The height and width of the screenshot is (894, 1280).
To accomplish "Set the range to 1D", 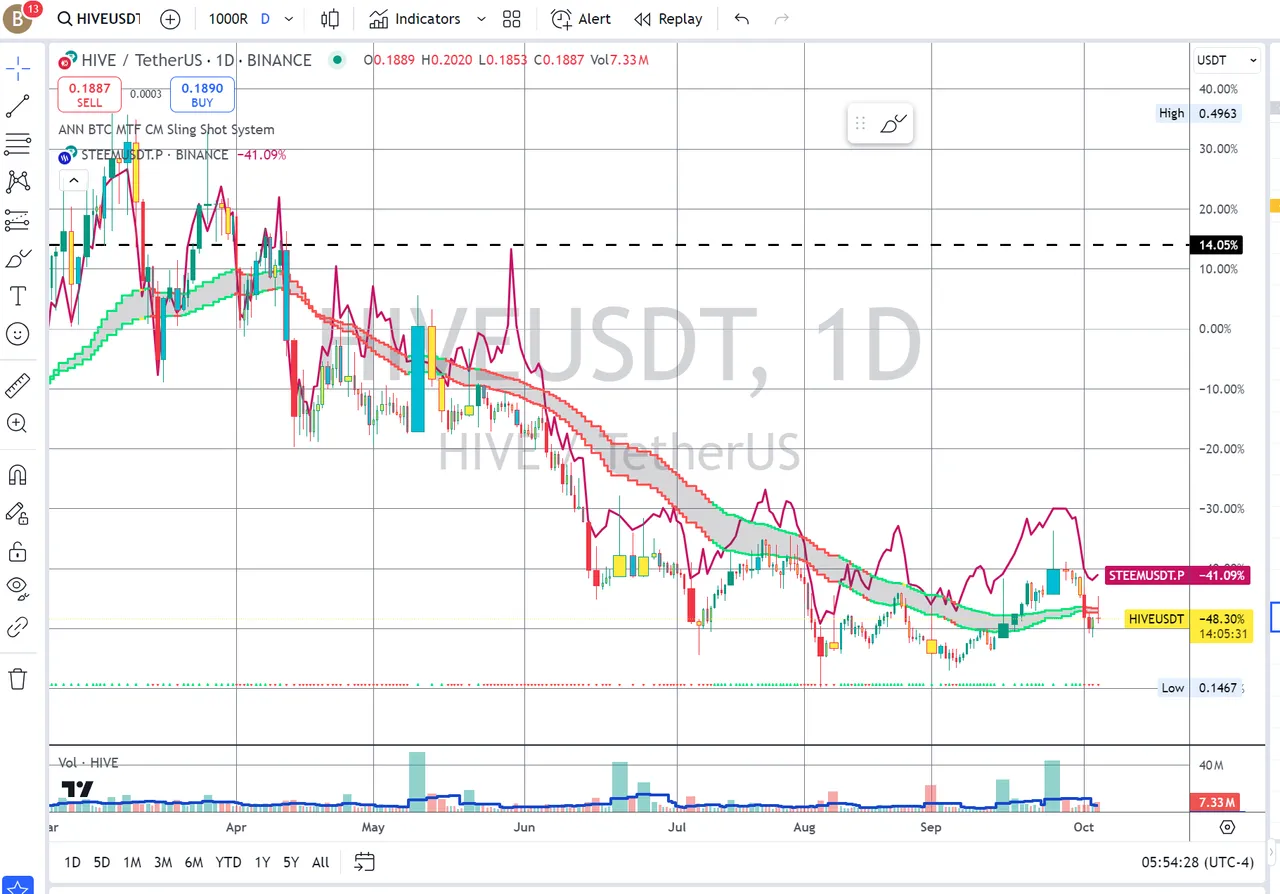I will 72,862.
